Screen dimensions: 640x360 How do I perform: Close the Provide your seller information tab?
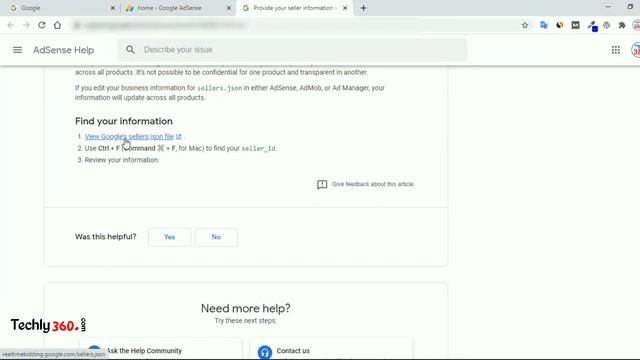point(345,8)
